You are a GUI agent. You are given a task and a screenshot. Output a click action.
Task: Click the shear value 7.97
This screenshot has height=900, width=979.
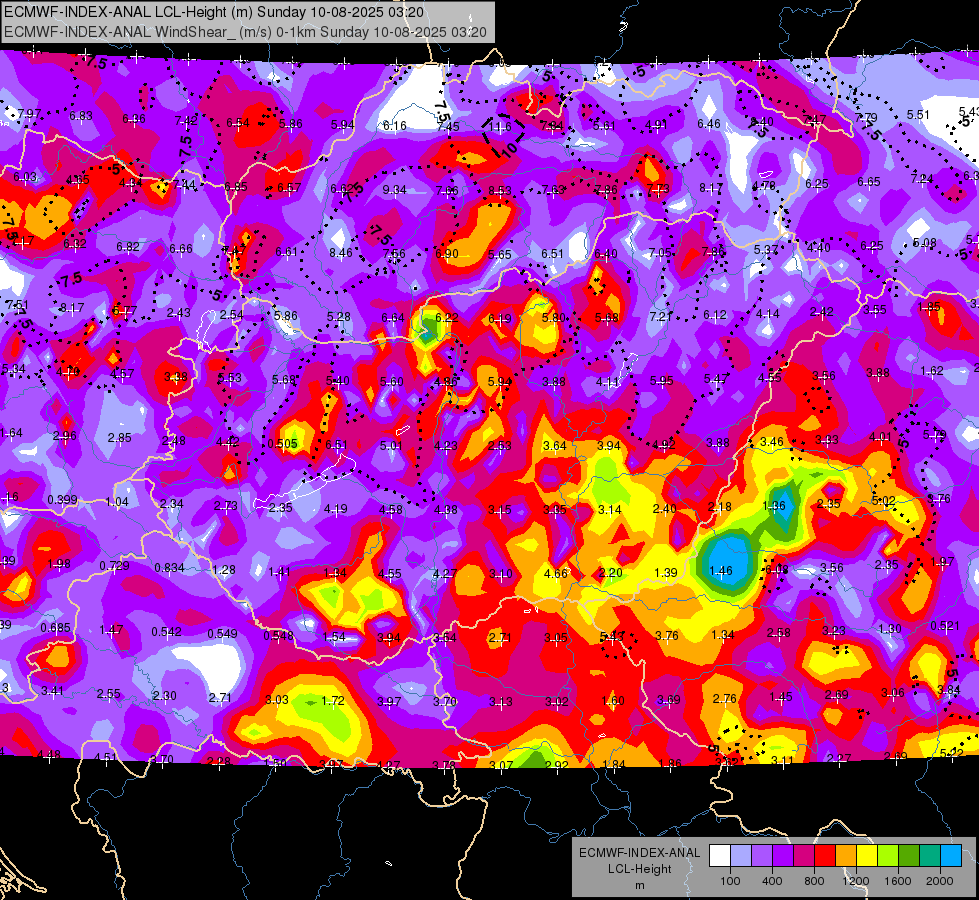[29, 114]
